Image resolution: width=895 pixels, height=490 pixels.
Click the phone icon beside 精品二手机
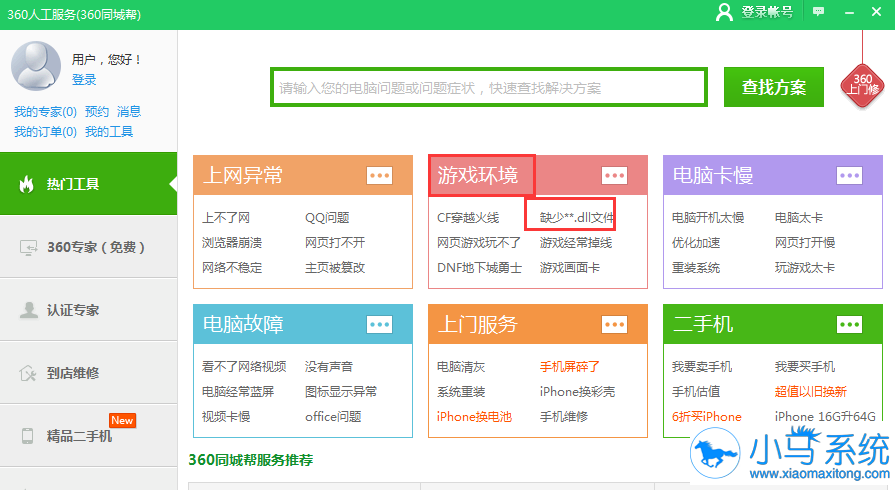pos(27,436)
